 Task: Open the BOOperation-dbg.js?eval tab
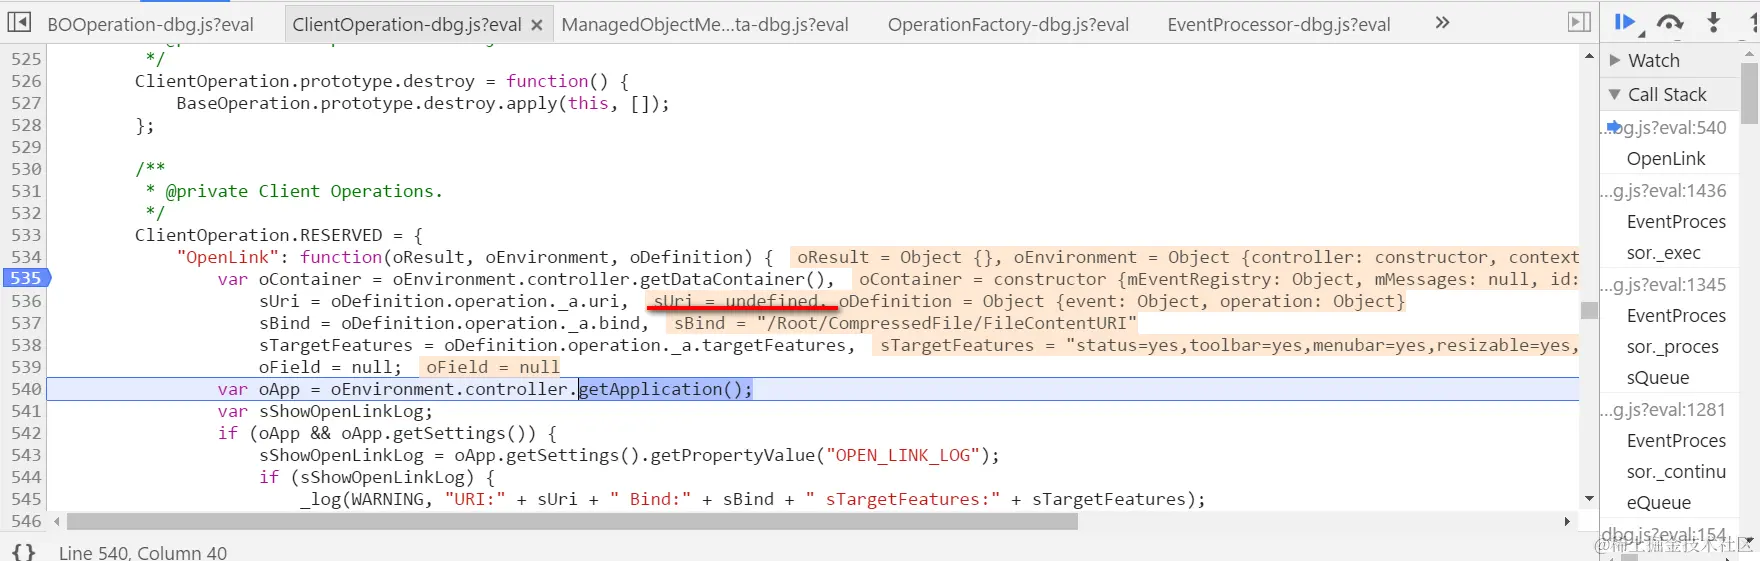click(150, 24)
